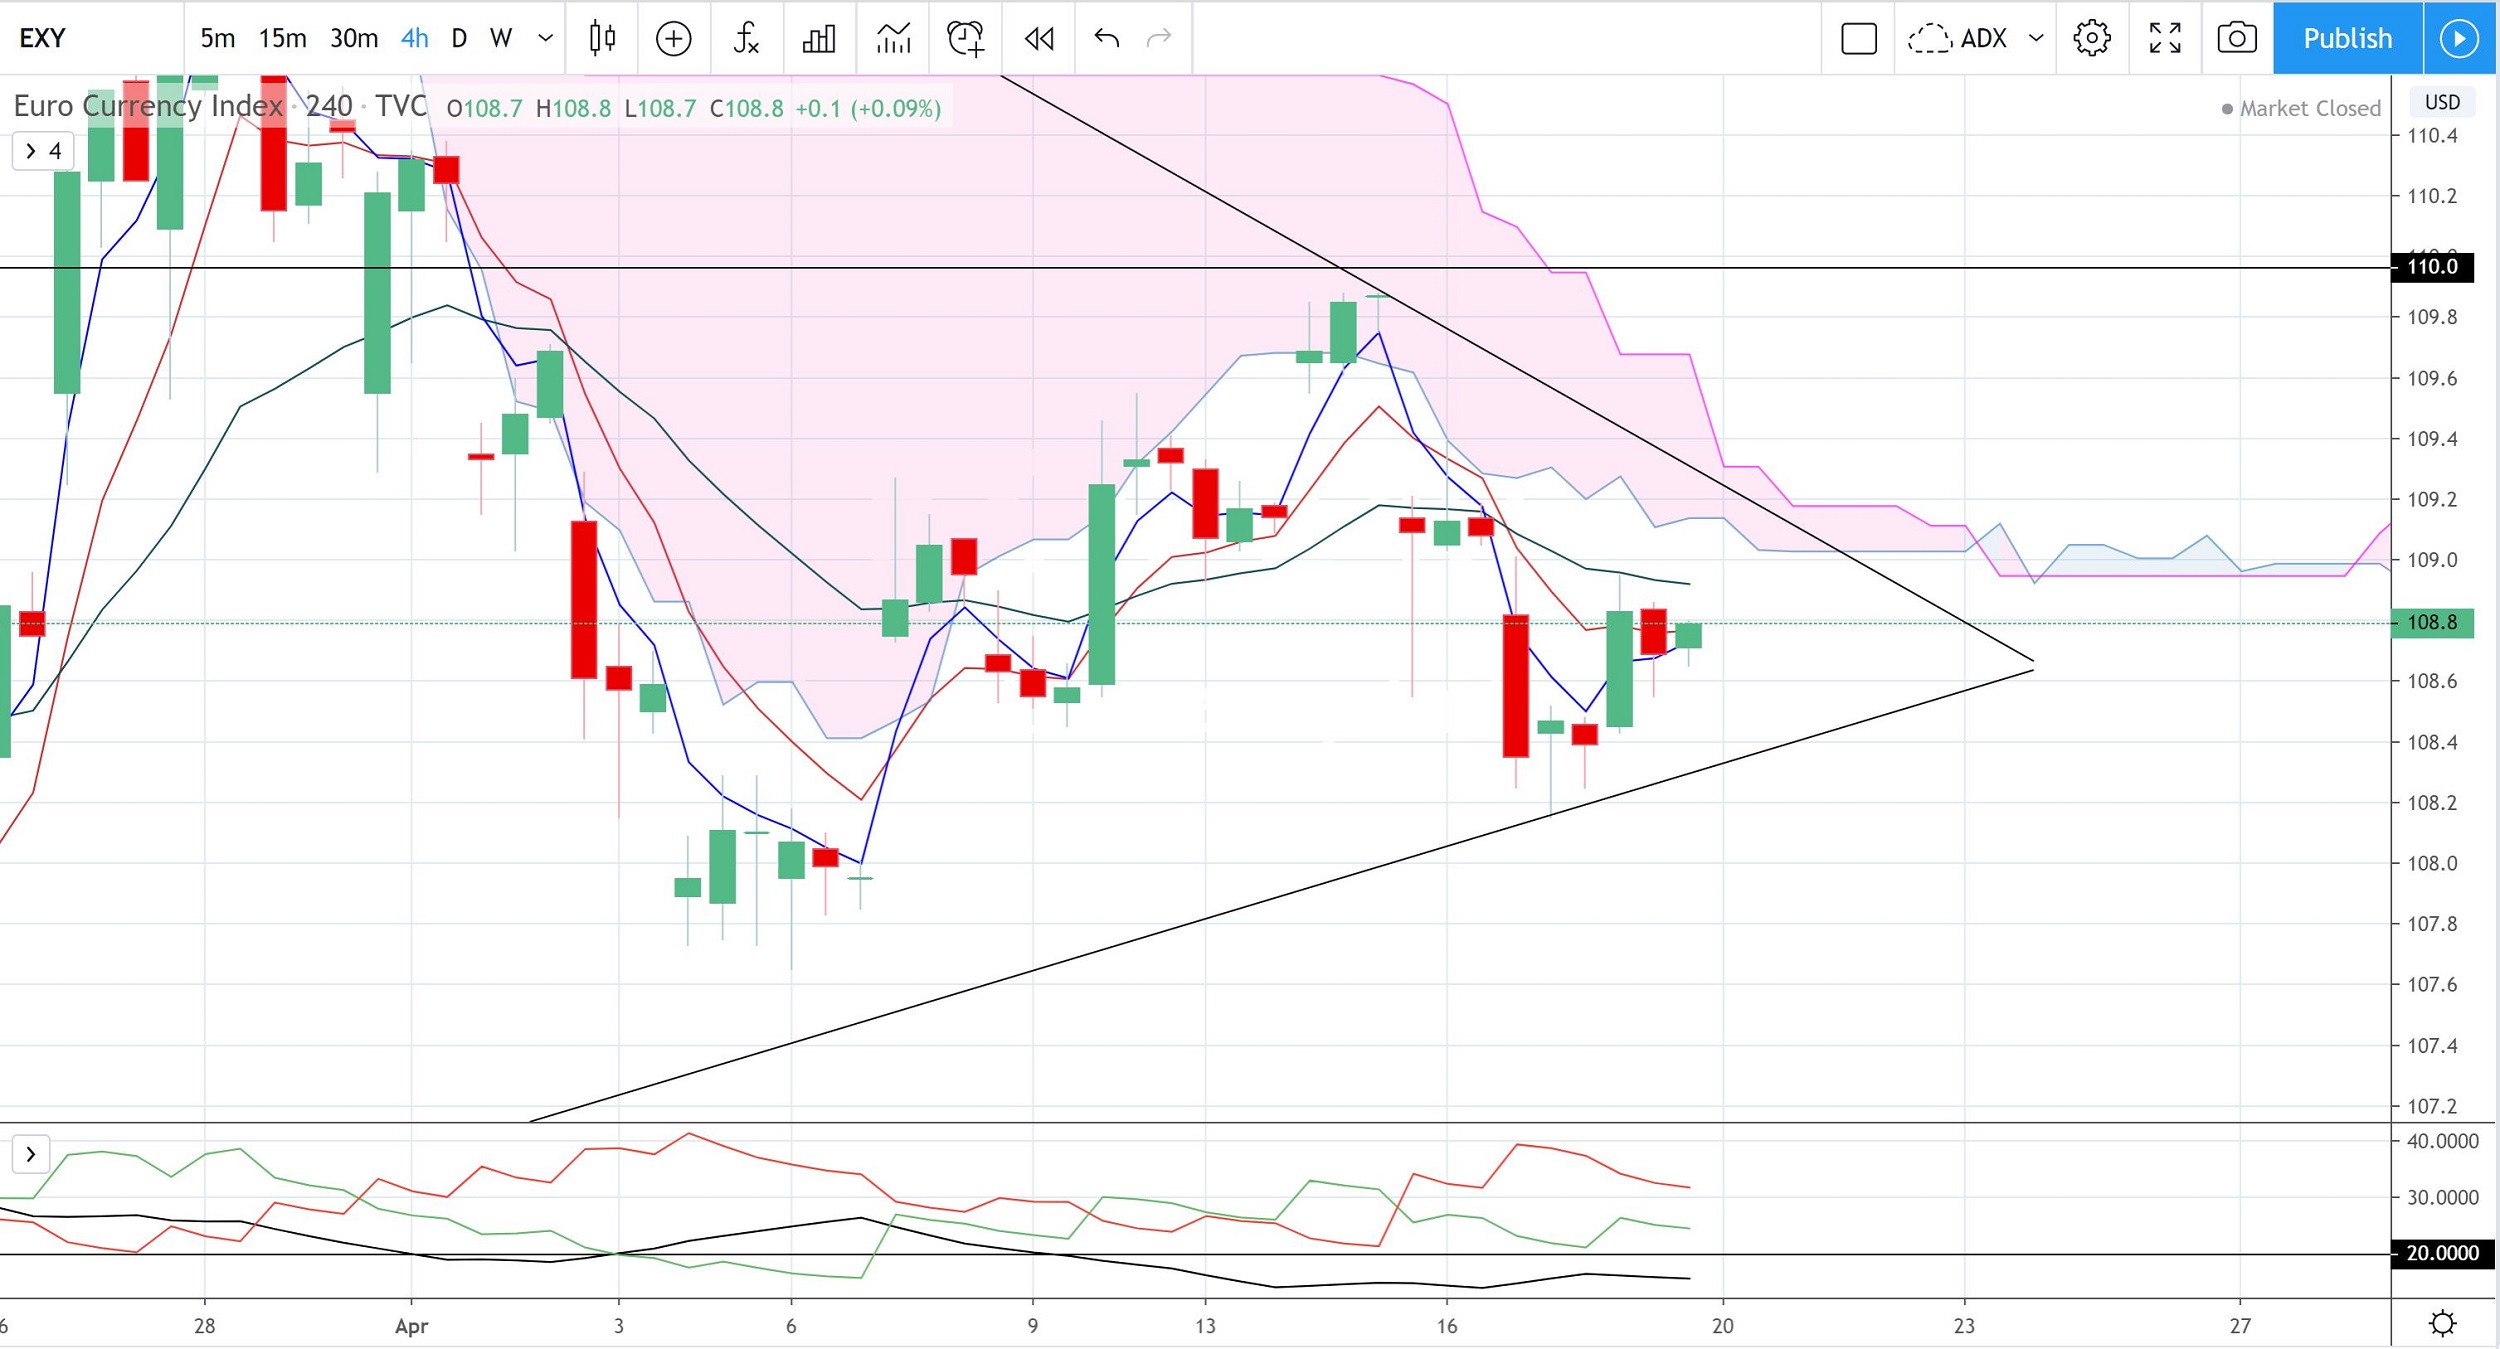Start bar replay with the rewind icon
The image size is (2500, 1349).
coord(1039,38)
